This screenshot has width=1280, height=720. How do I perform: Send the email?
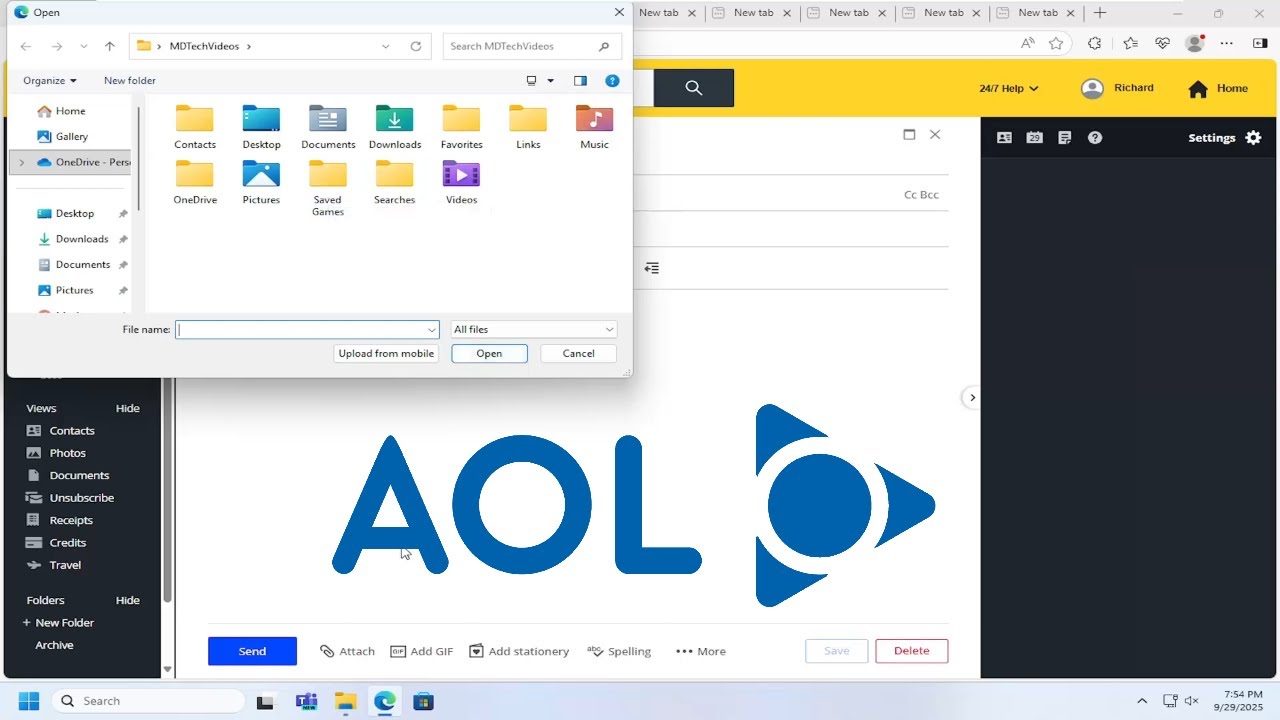[252, 651]
